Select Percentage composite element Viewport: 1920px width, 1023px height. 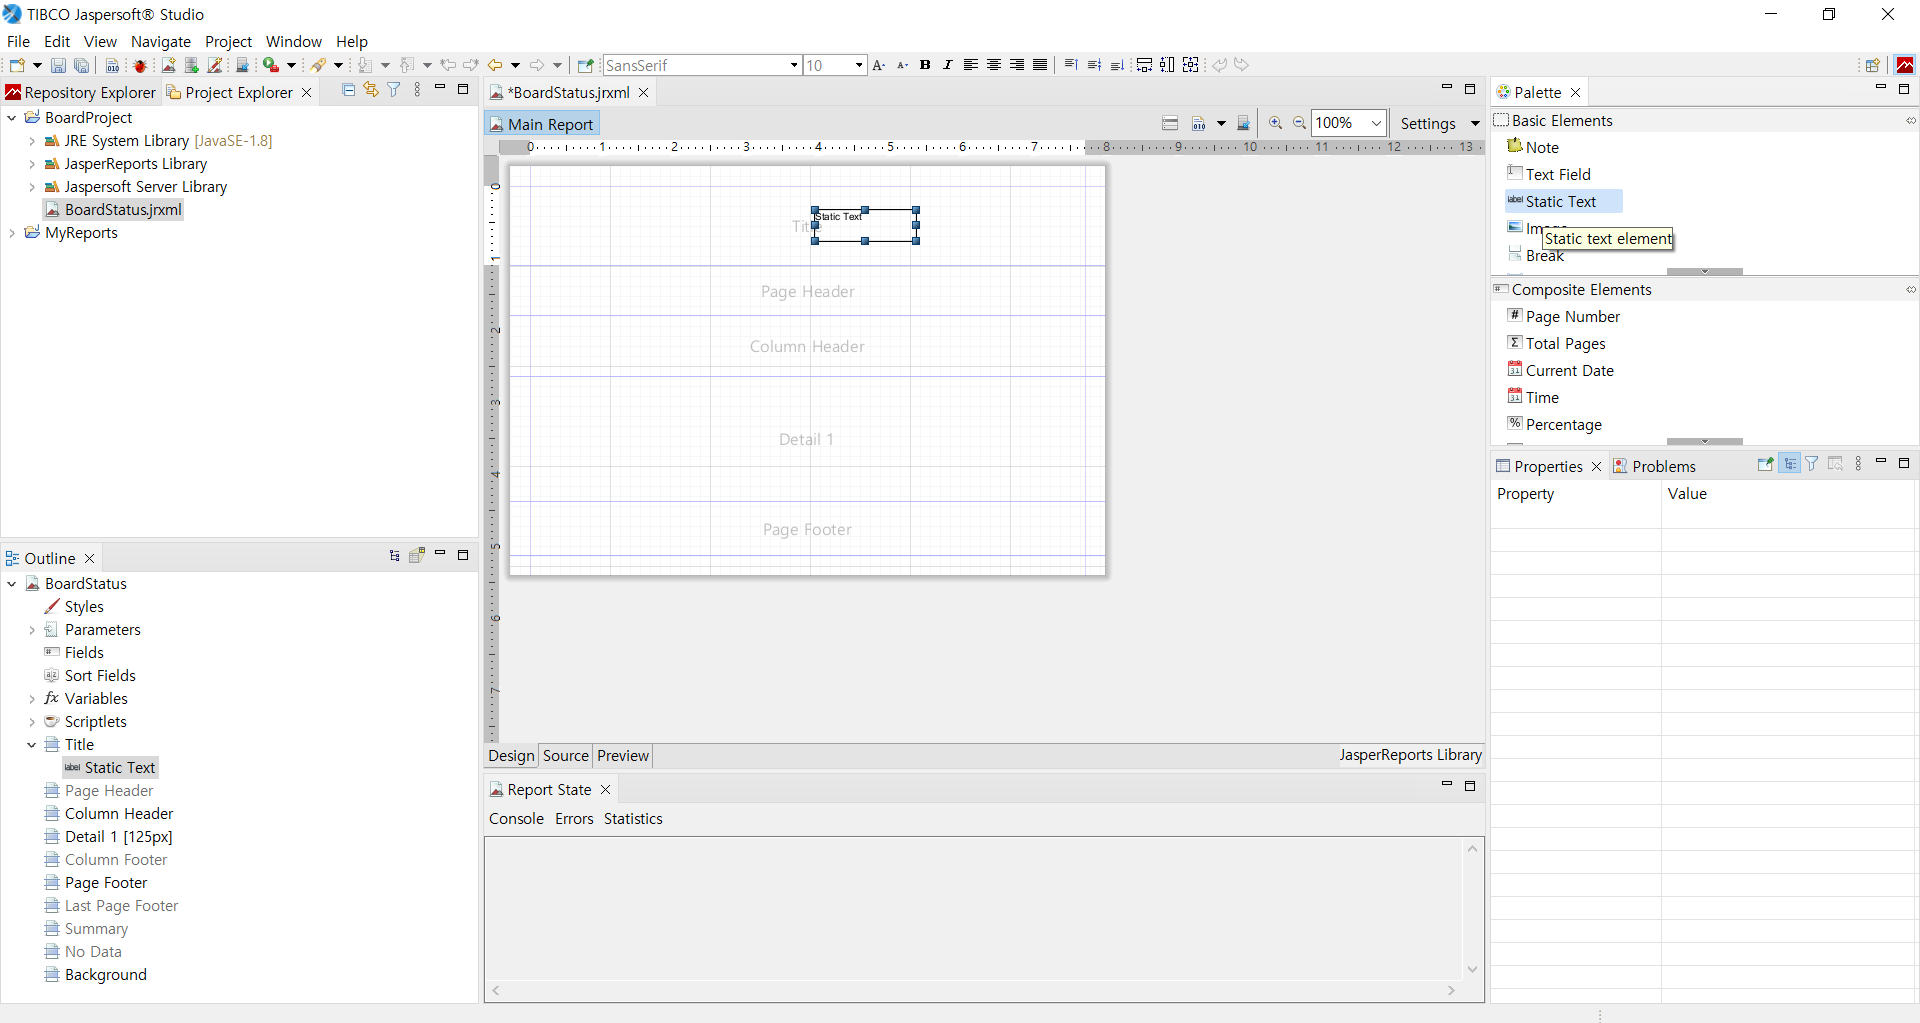point(1554,424)
